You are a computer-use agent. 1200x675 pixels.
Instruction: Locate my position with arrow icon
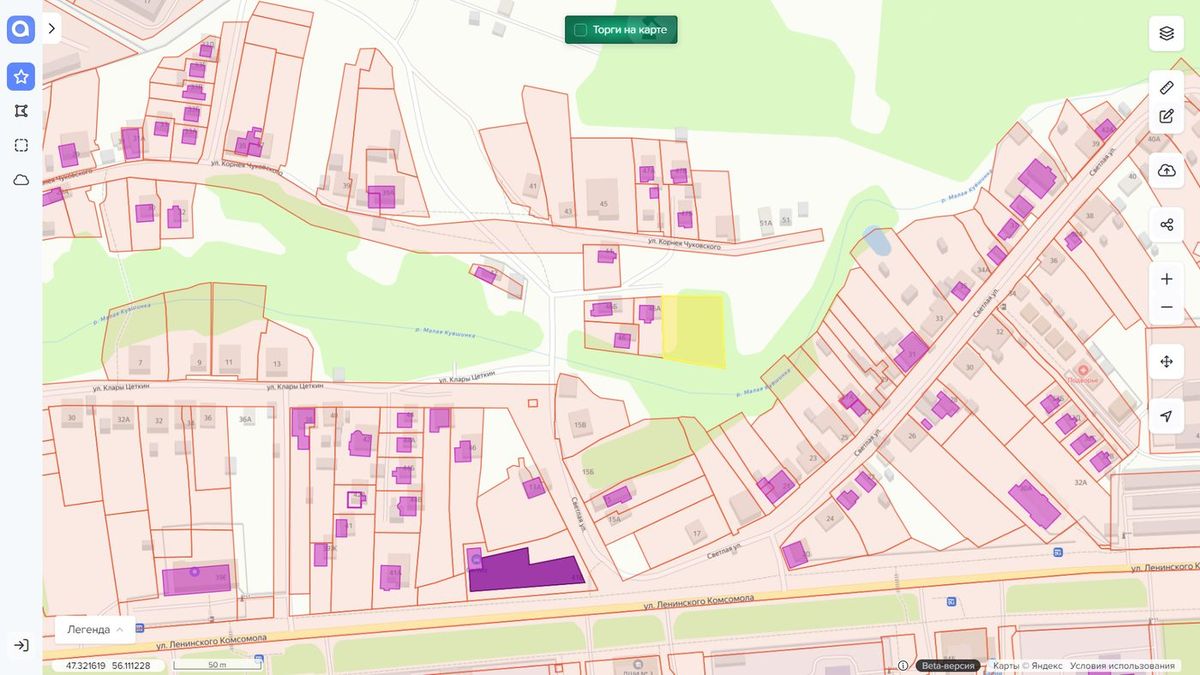pyautogui.click(x=1166, y=416)
